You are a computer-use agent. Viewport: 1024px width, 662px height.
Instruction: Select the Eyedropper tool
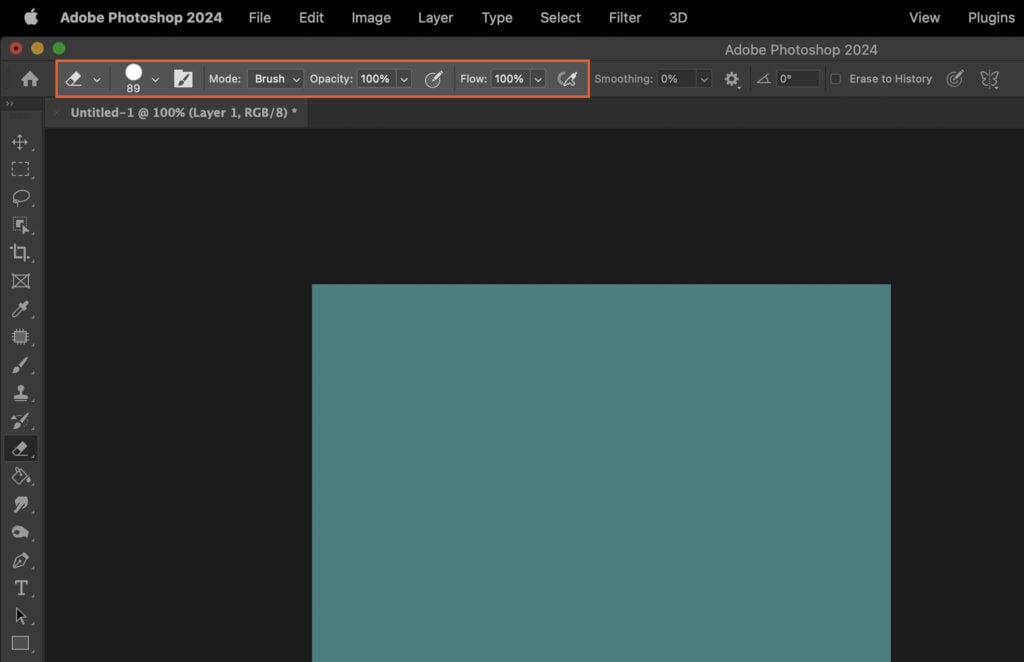(22, 309)
